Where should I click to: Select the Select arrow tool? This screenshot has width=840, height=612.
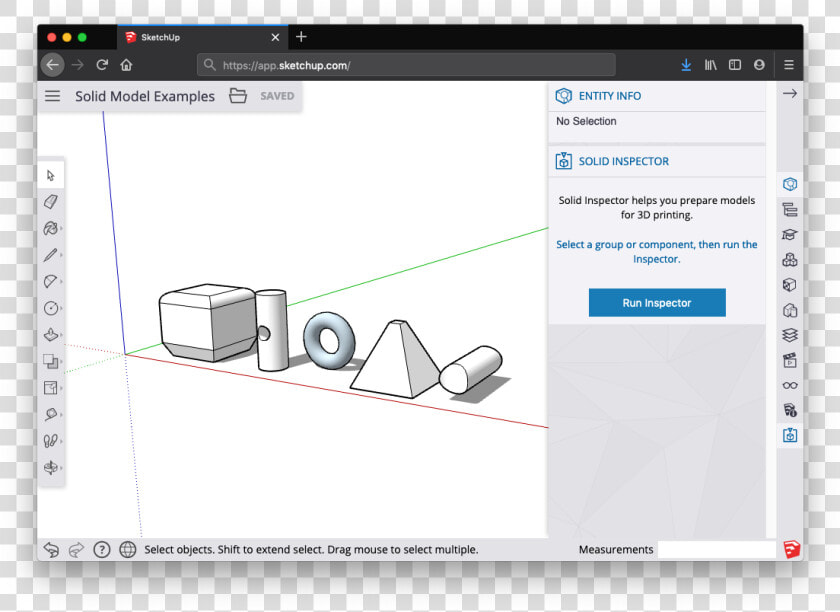pos(51,175)
